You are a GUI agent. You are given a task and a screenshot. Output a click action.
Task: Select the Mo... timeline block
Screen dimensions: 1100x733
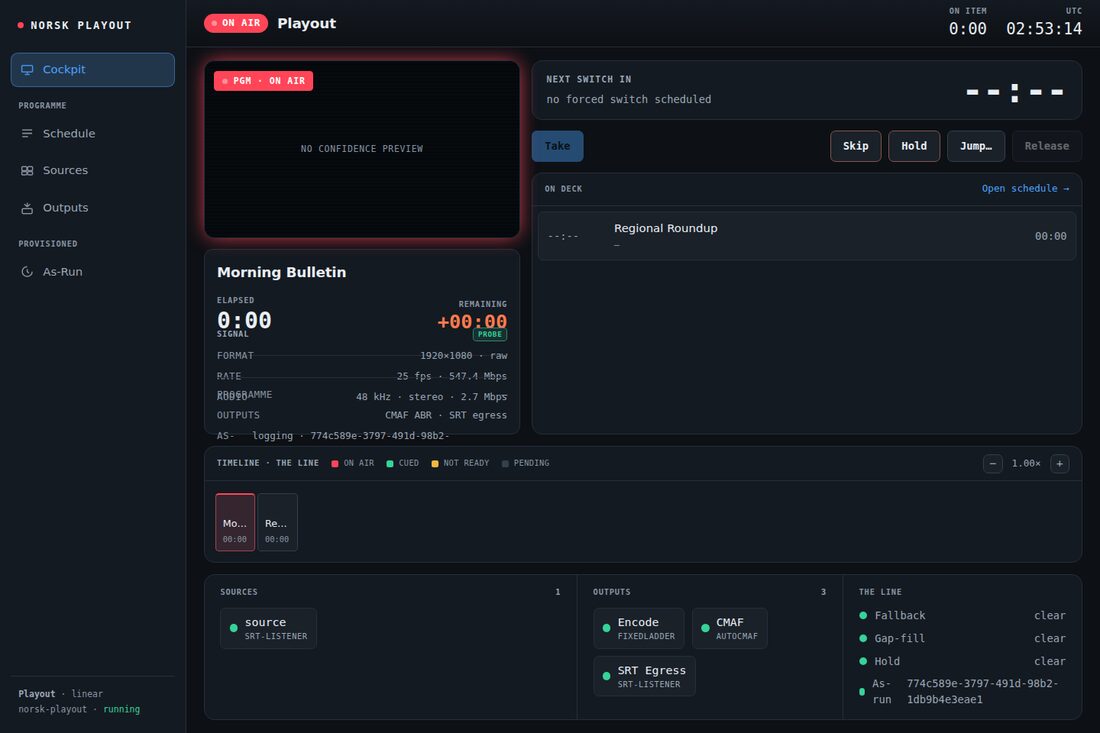click(235, 522)
